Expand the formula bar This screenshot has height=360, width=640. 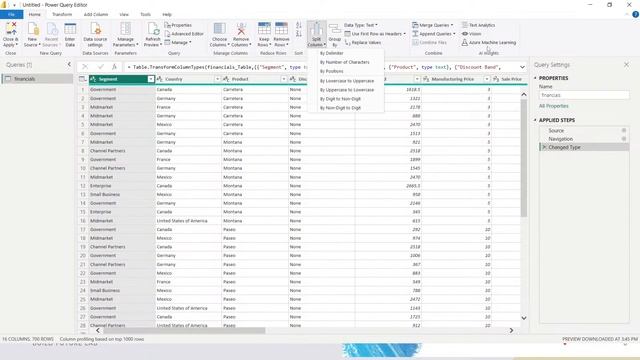[522, 67]
